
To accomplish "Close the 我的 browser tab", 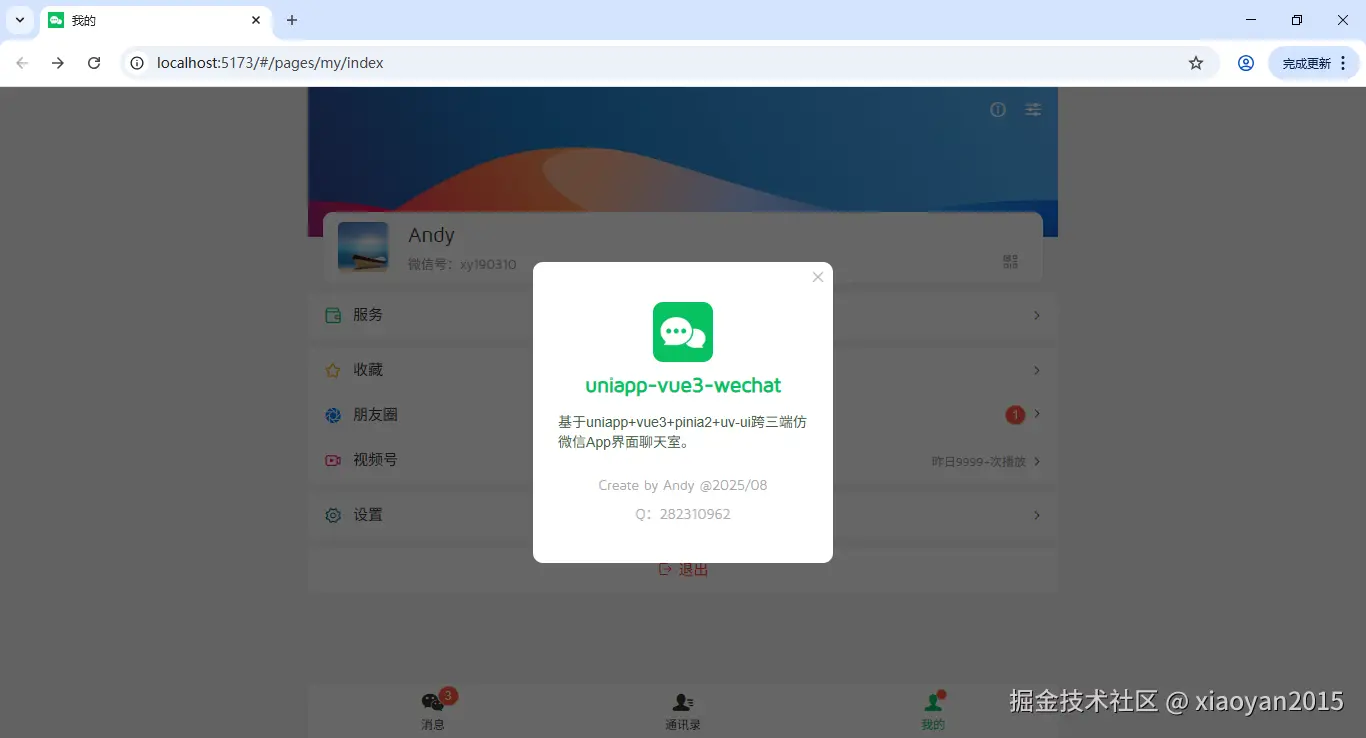I will (256, 20).
